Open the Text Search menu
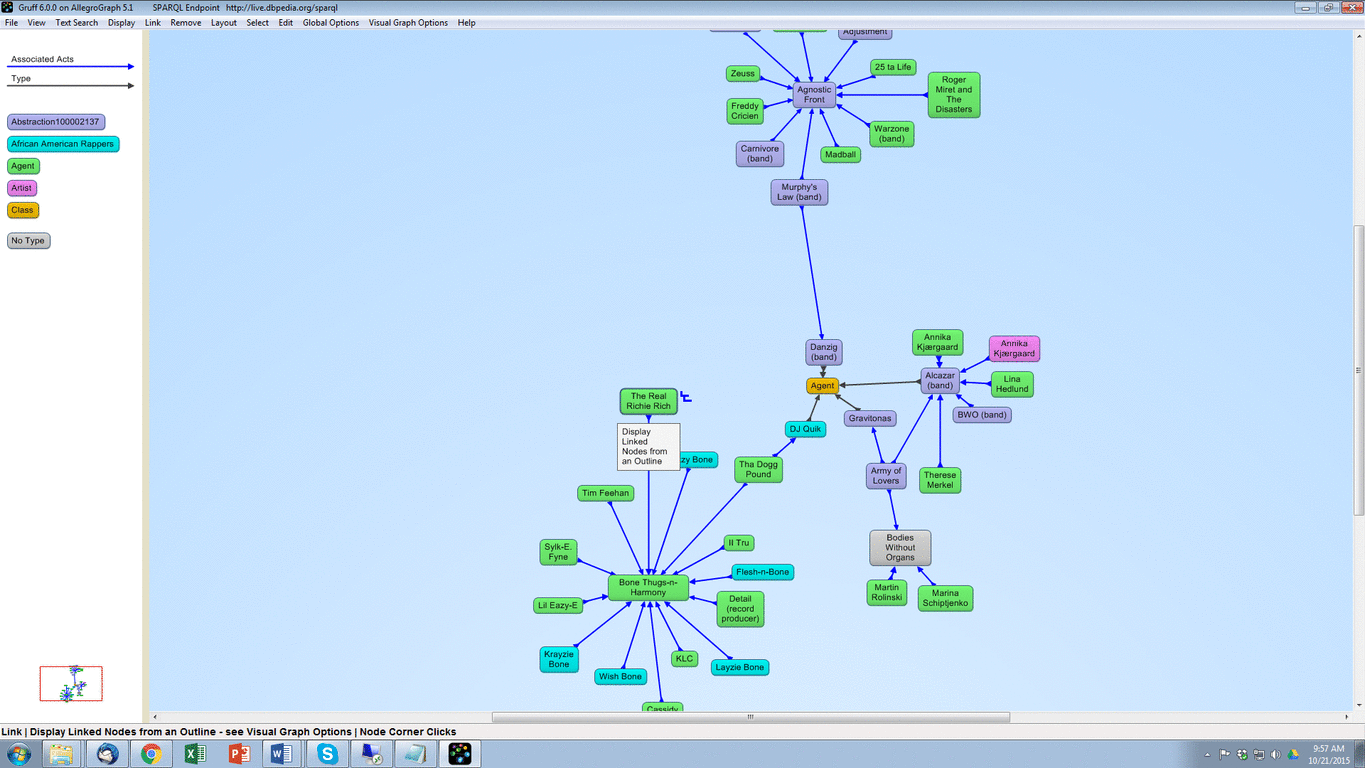The height and width of the screenshot is (768, 1365). (77, 22)
